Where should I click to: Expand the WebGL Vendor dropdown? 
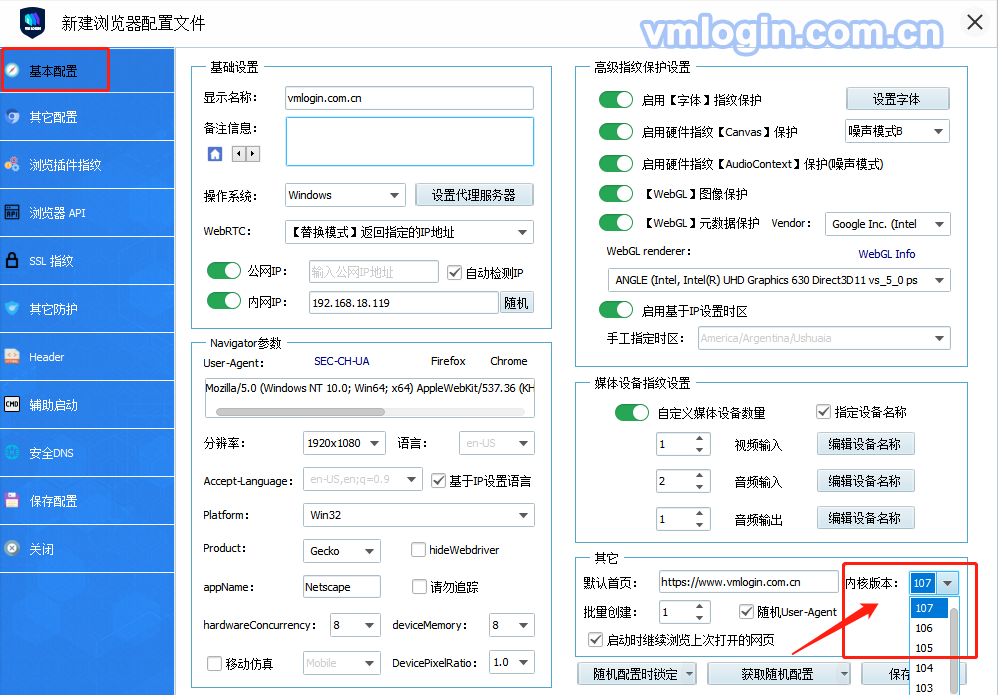[x=887, y=224]
